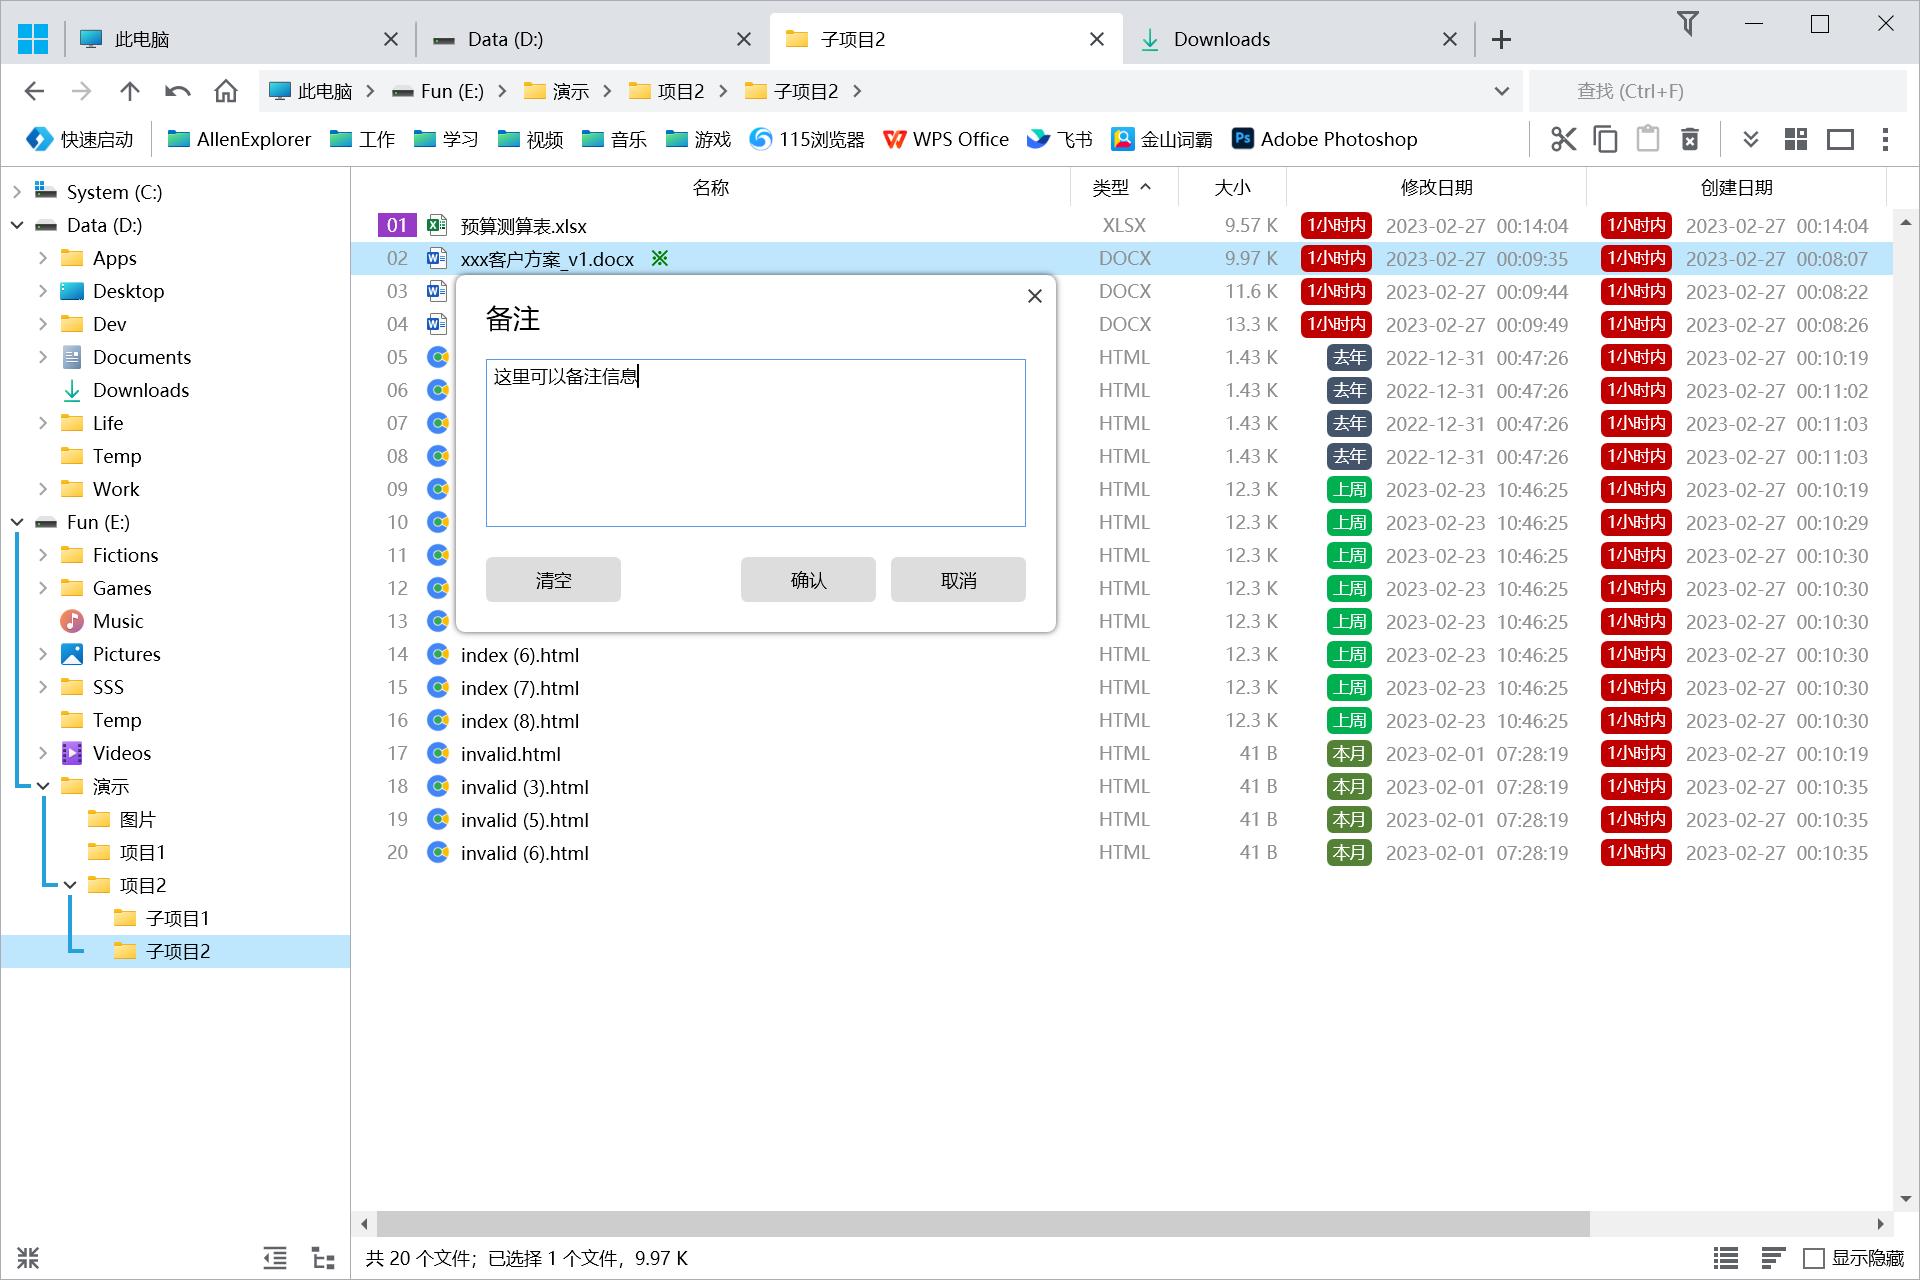Switch to the Data (D:) tab
The image size is (1920, 1280).
click(505, 39)
